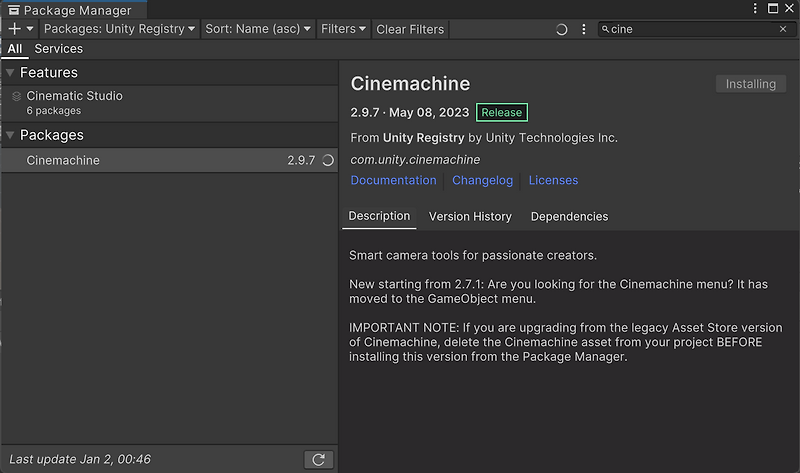Click the Cinematic Studio feature icon

(16, 96)
